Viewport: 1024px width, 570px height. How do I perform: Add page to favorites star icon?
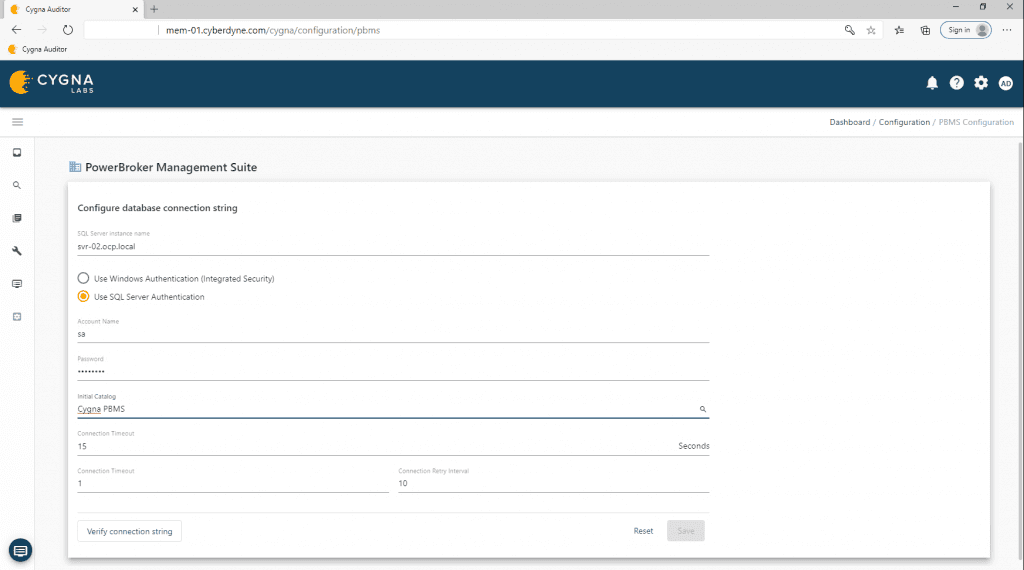pyautogui.click(x=871, y=30)
